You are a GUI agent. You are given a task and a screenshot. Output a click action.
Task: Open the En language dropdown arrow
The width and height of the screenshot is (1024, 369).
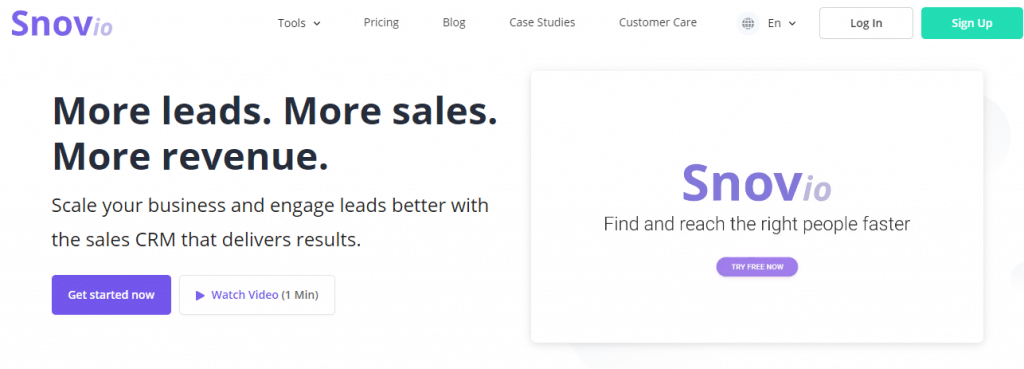tap(792, 24)
